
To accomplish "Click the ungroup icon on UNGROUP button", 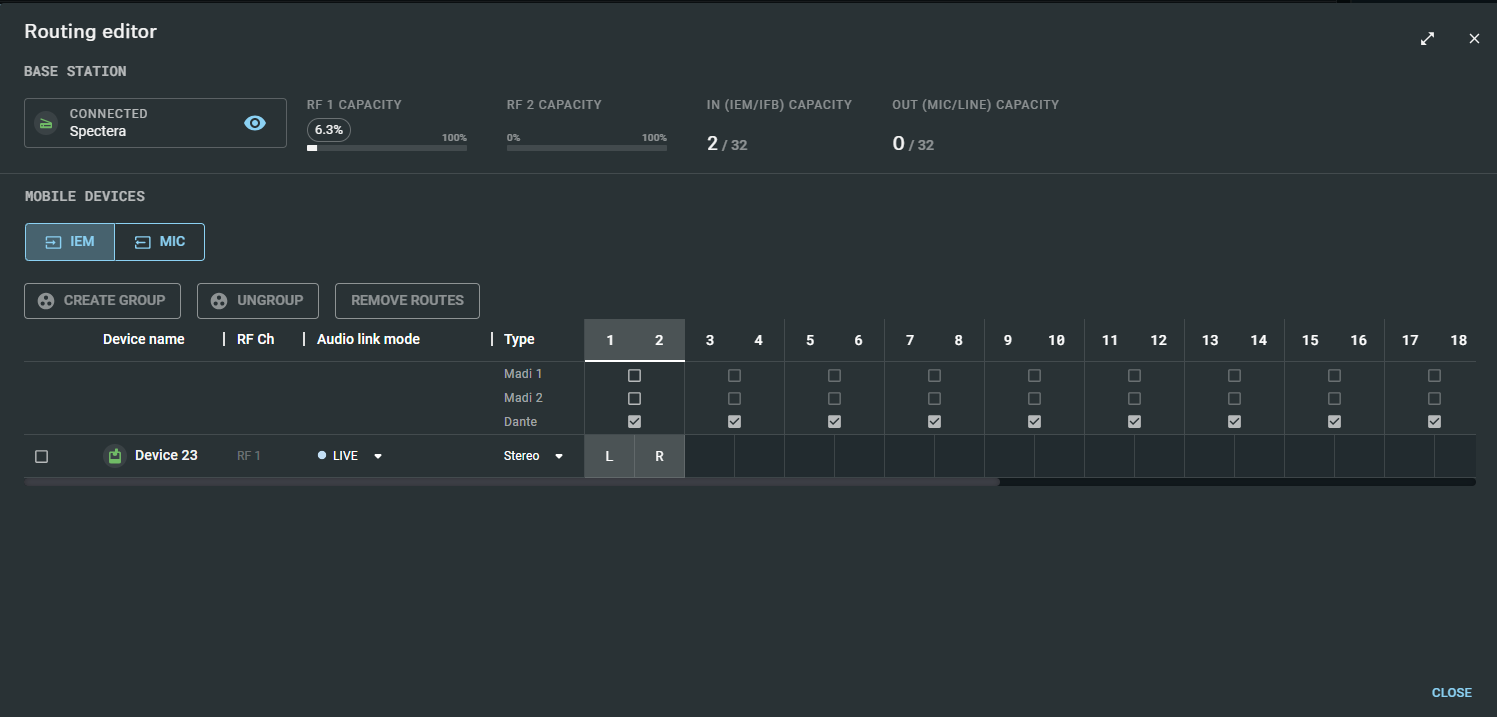I will click(219, 300).
